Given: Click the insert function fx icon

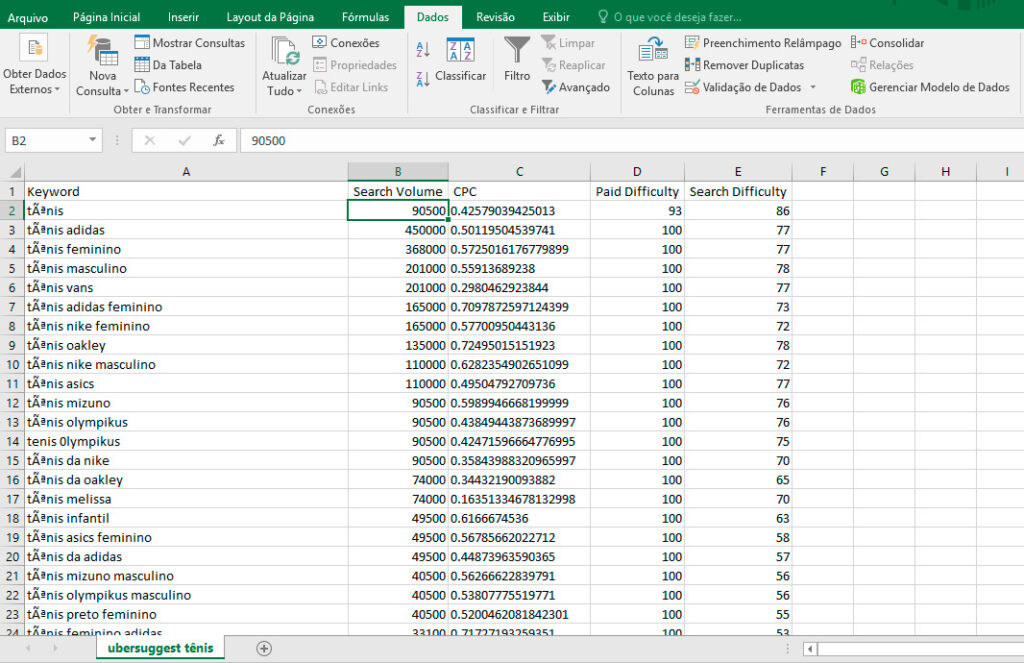Looking at the screenshot, I should coord(219,140).
